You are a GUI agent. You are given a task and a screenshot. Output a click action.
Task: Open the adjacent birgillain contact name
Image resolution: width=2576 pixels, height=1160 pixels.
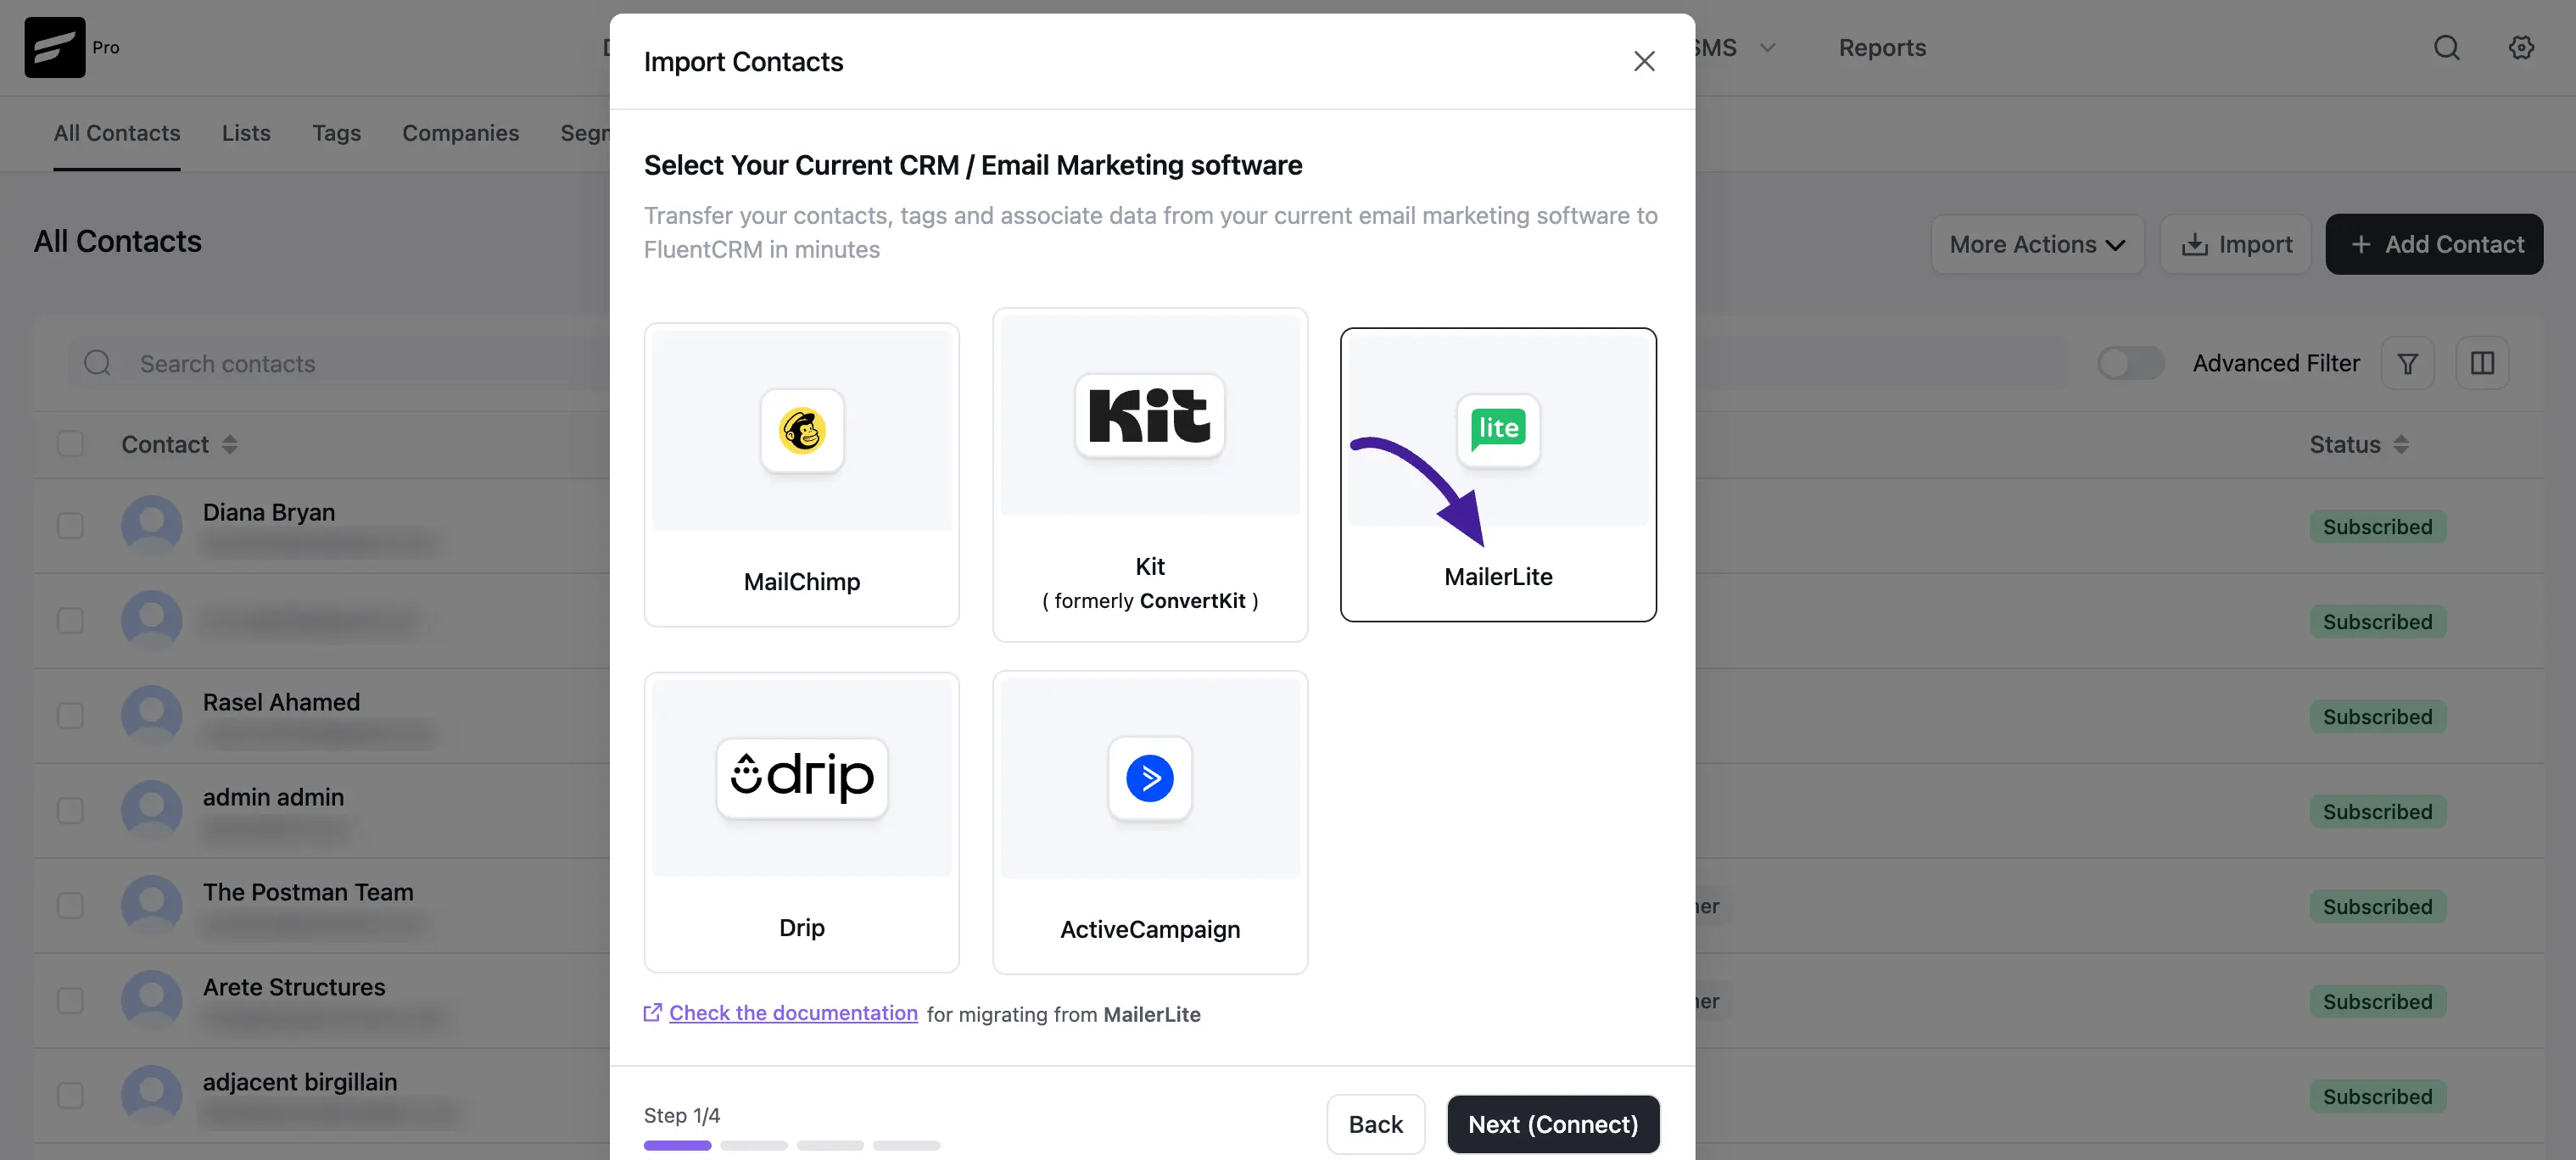tap(300, 1082)
